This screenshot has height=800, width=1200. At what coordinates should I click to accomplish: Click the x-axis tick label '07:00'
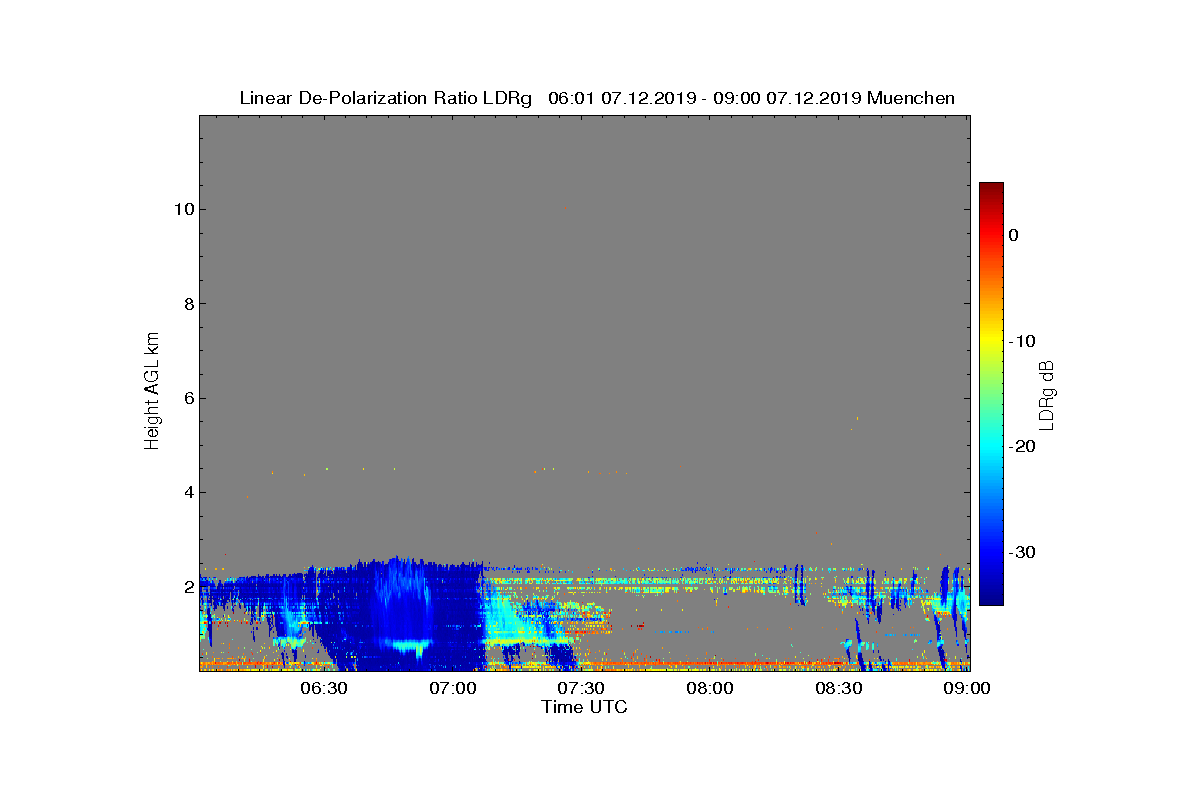[x=452, y=688]
